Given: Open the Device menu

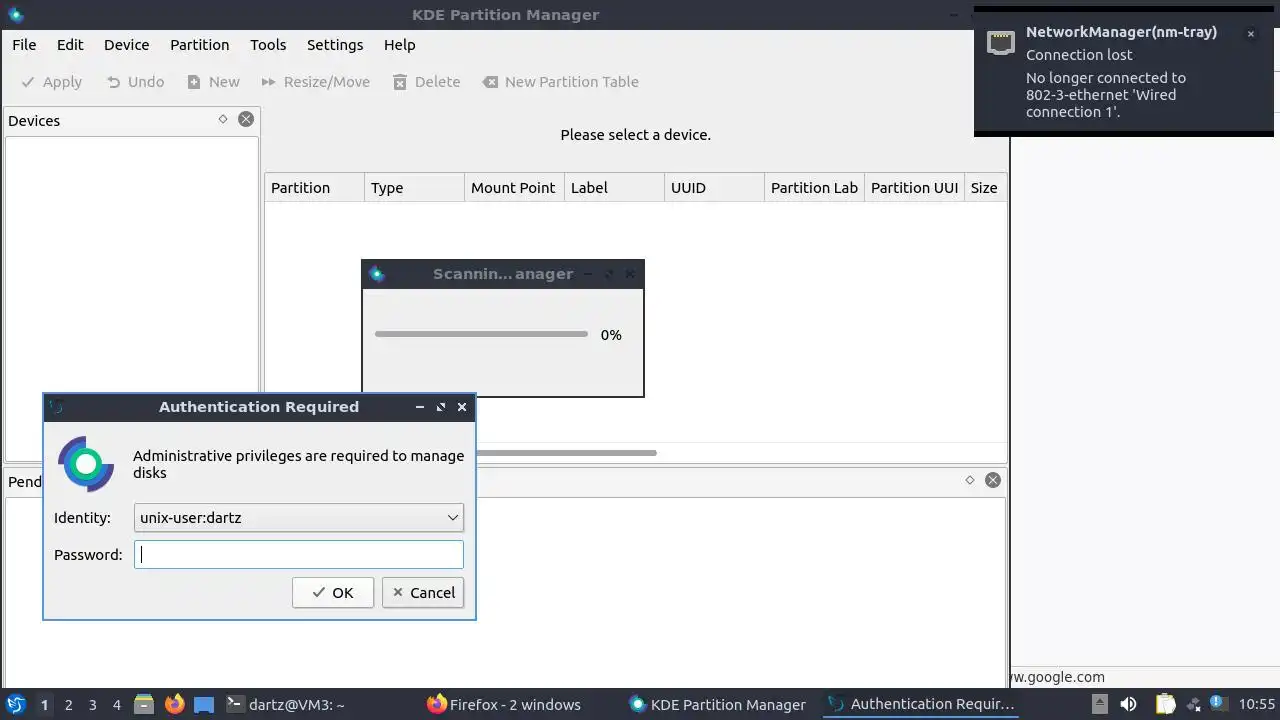Looking at the screenshot, I should (126, 45).
